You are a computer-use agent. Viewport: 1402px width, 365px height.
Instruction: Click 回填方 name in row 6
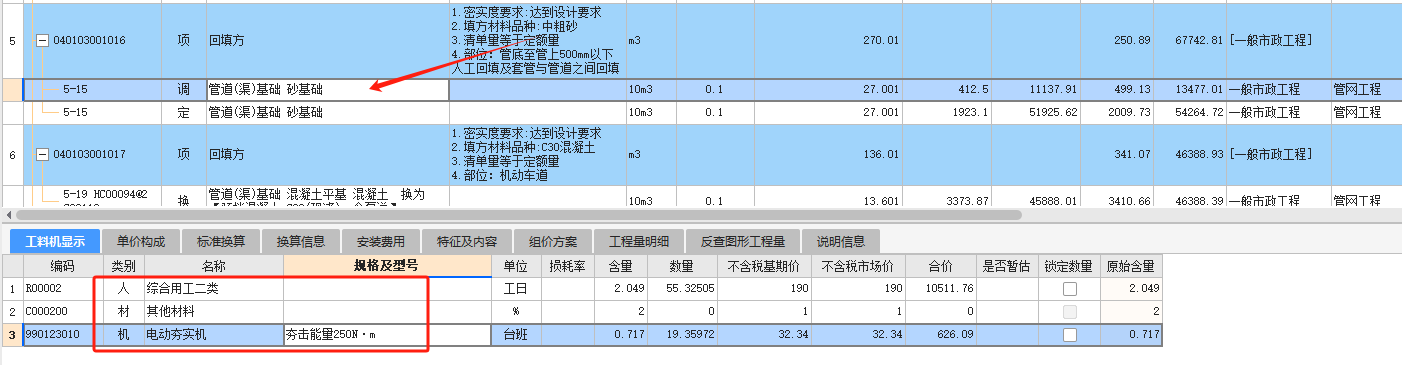click(x=327, y=154)
